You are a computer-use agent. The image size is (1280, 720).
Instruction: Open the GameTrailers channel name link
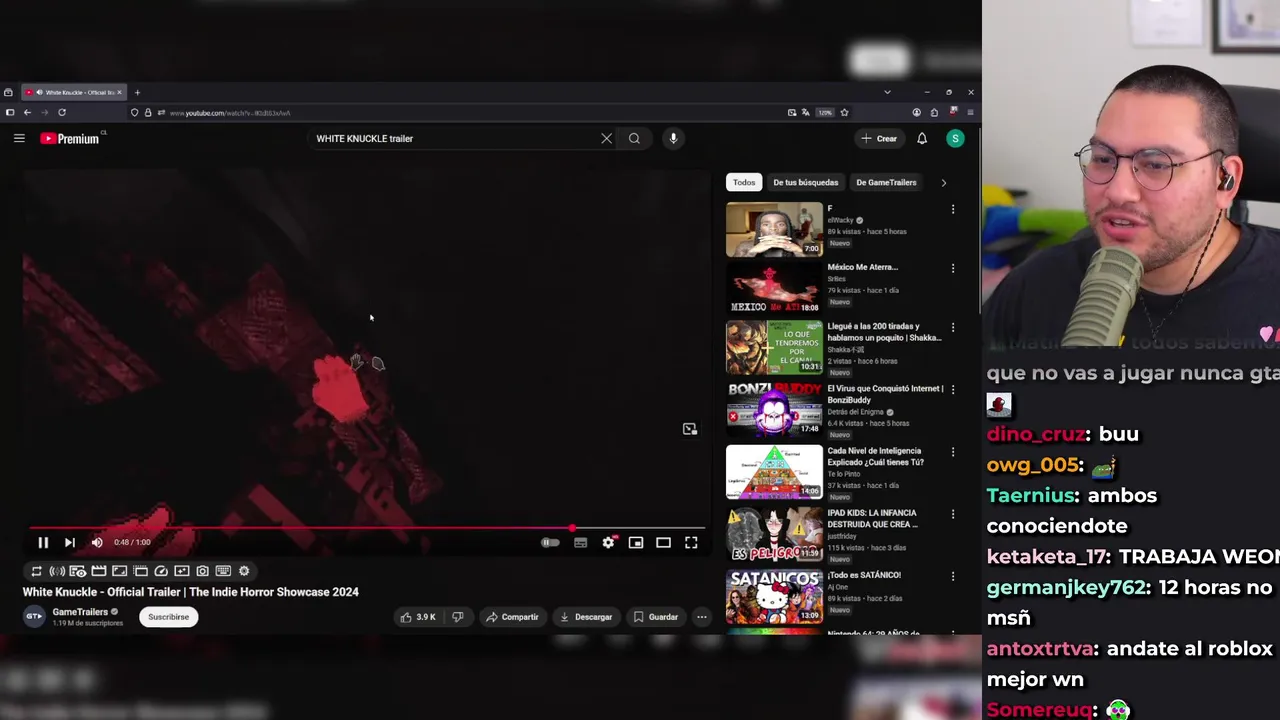(x=80, y=612)
